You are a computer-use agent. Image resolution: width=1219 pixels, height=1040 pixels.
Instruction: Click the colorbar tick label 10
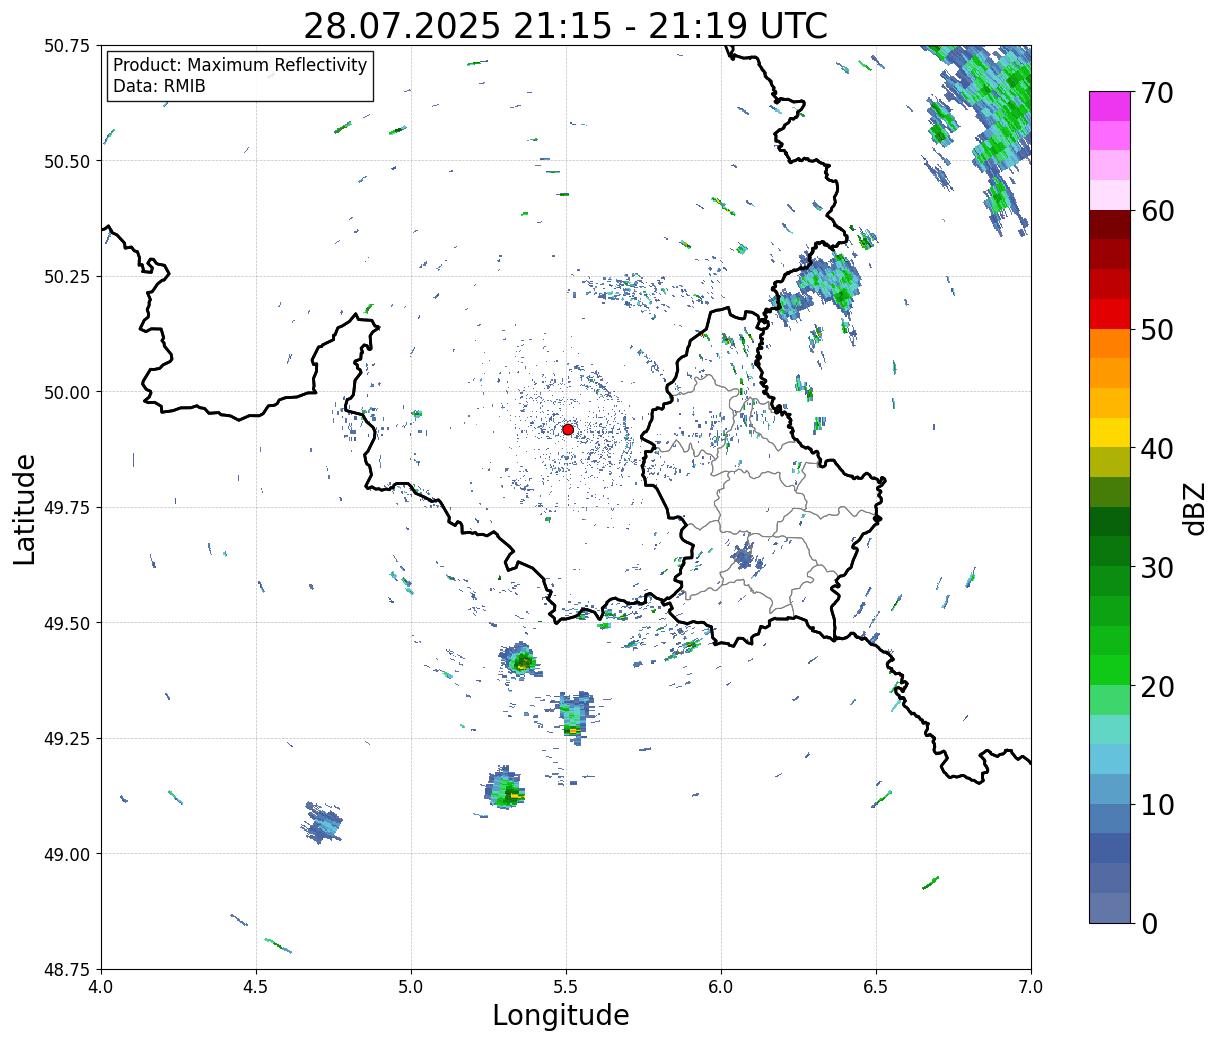tap(1157, 805)
